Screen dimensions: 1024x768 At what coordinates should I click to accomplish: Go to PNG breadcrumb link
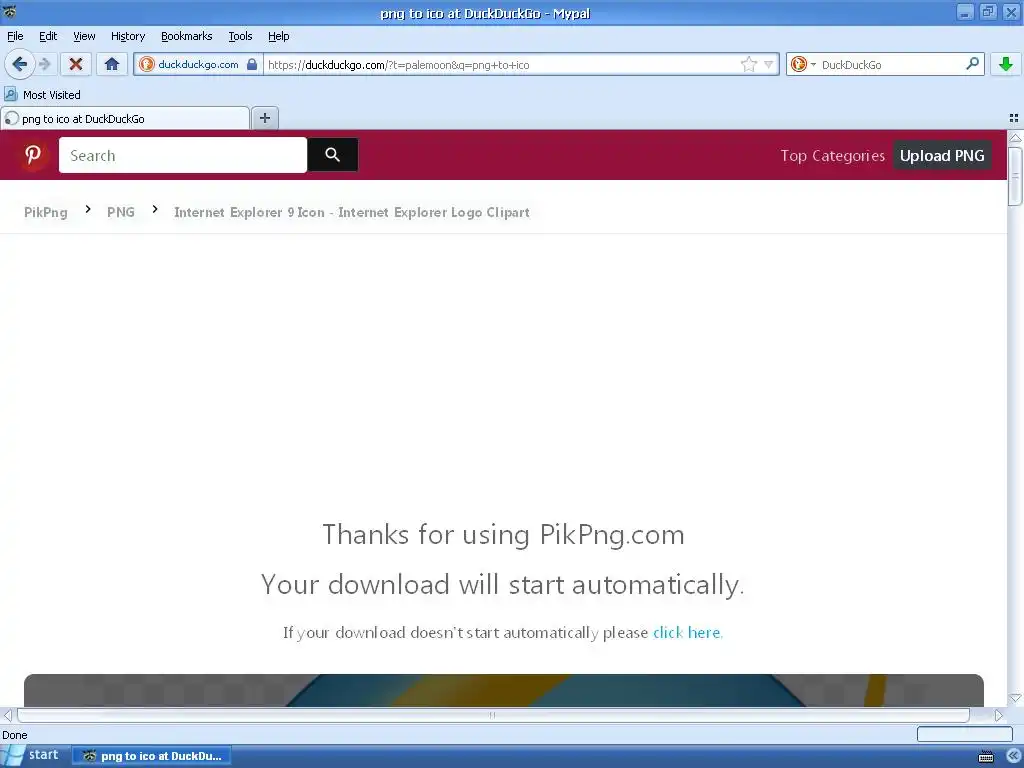tap(121, 212)
